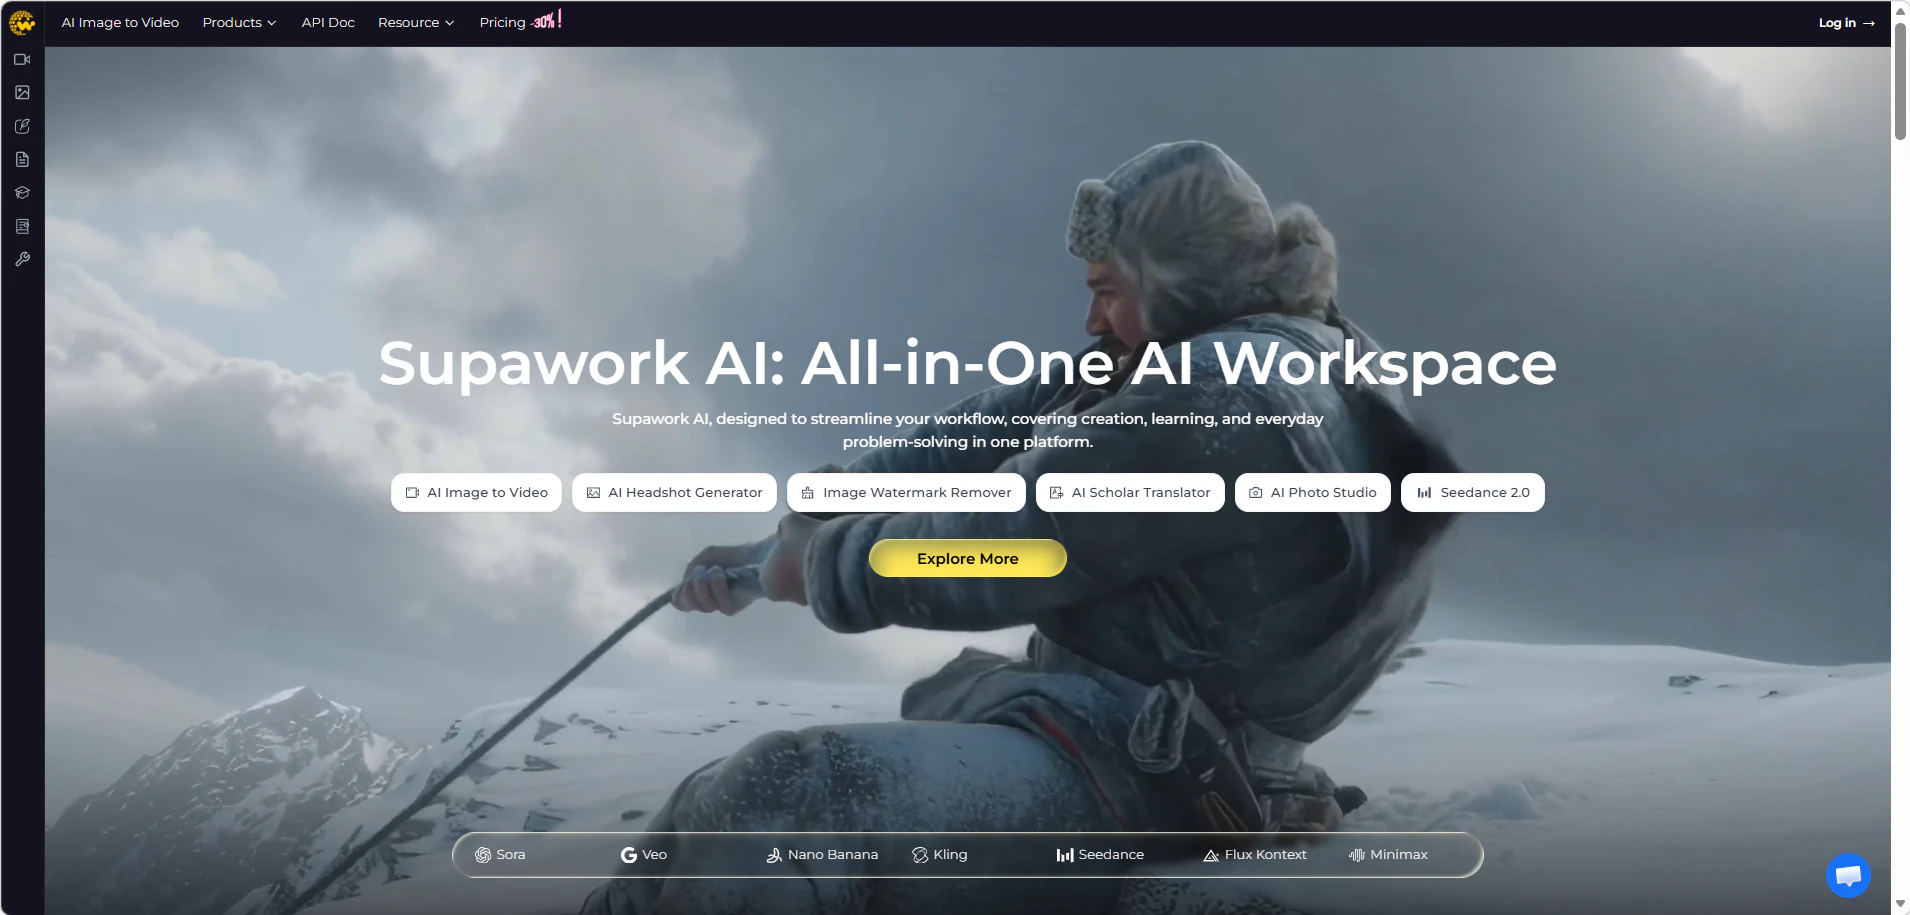Click AI Image to Video in navbar

point(120,22)
